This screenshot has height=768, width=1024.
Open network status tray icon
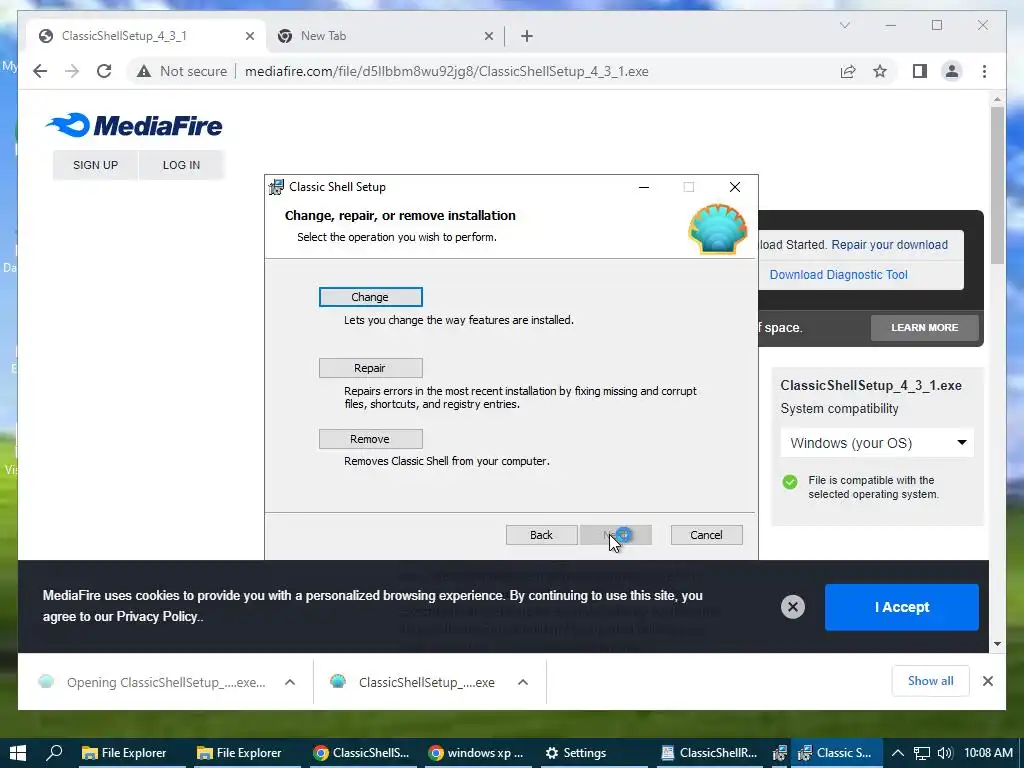921,753
